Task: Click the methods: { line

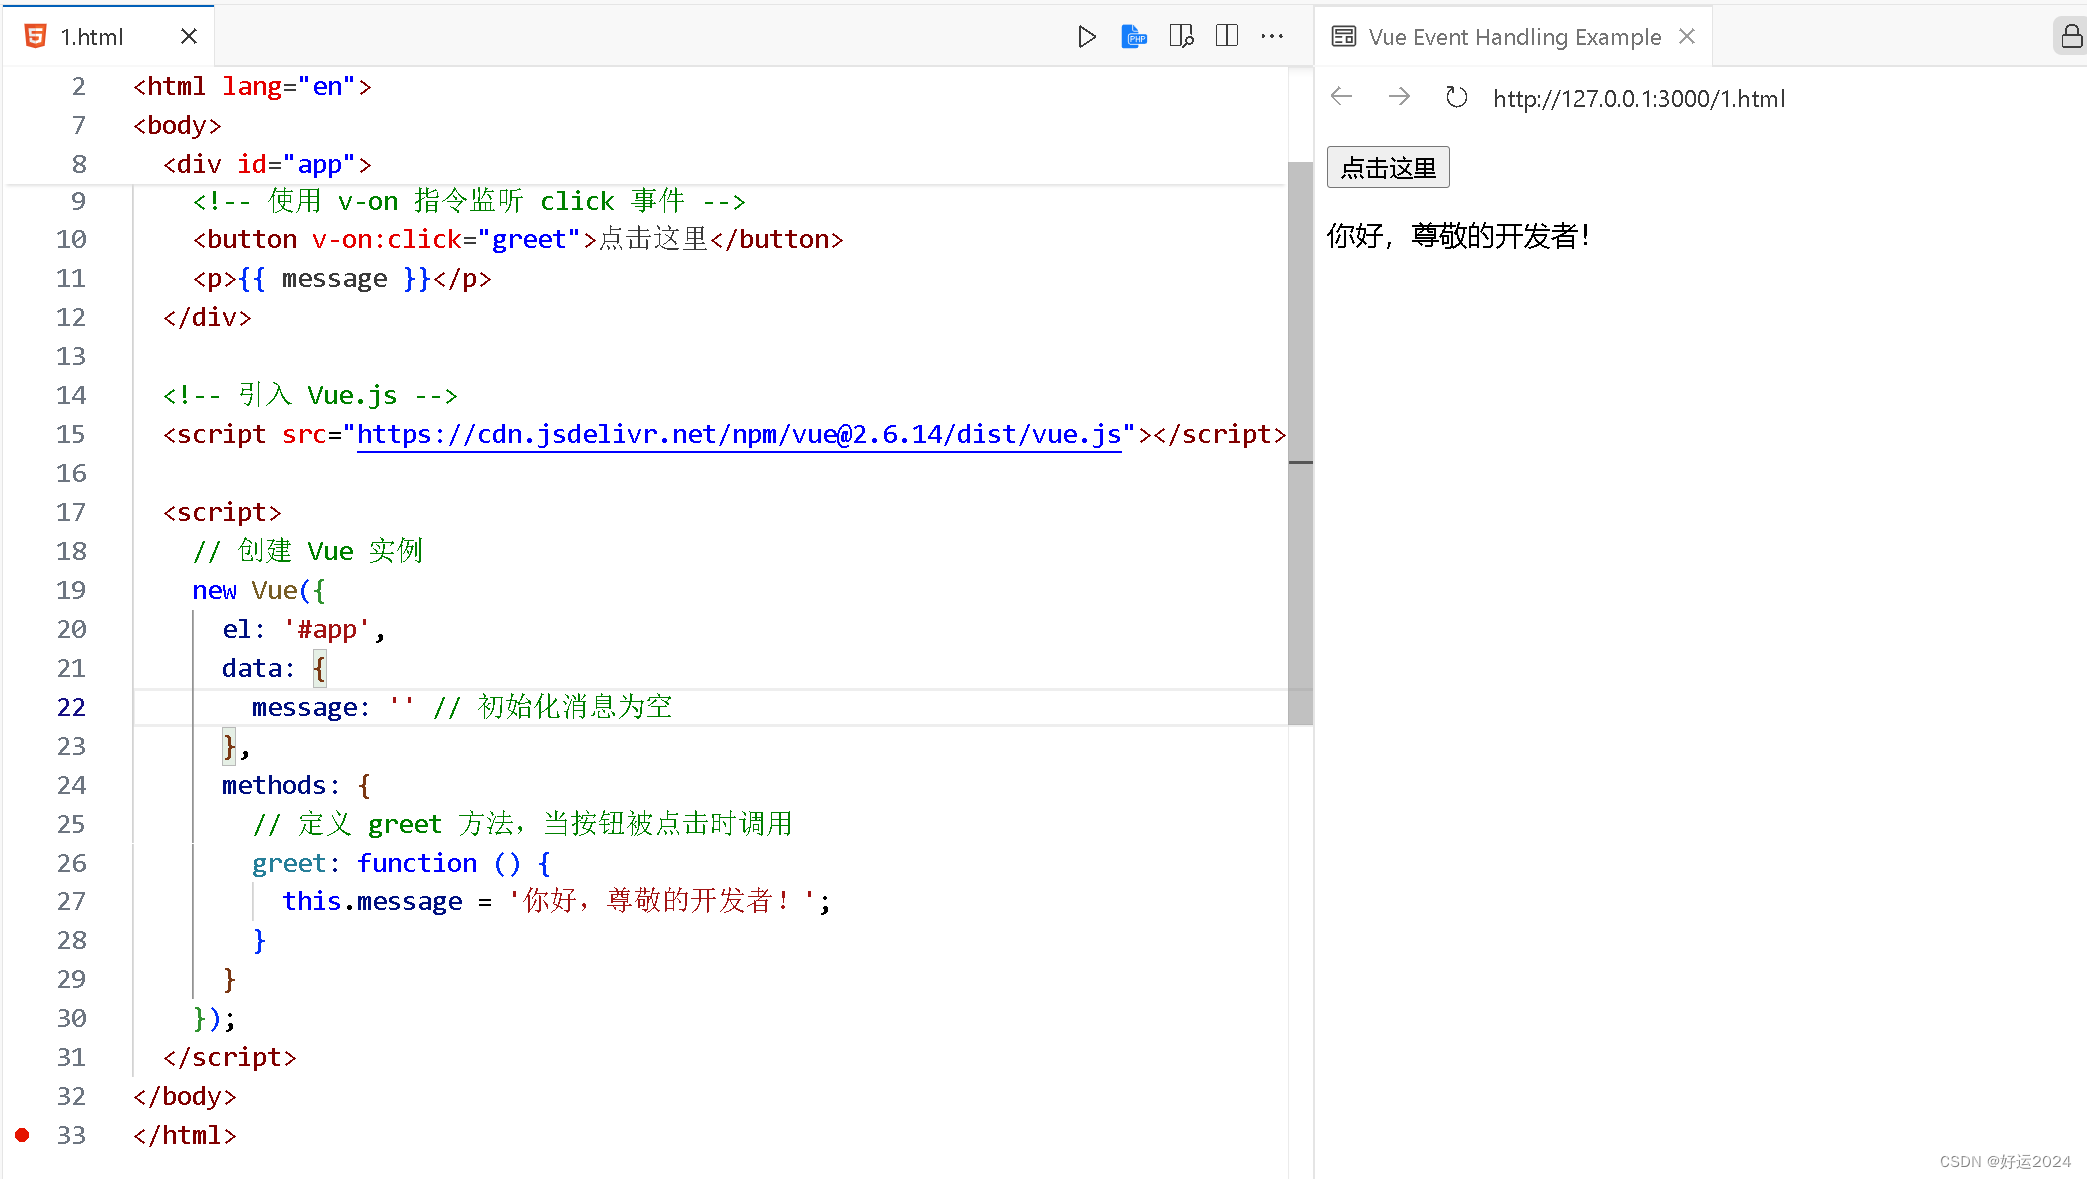Action: pyautogui.click(x=296, y=785)
